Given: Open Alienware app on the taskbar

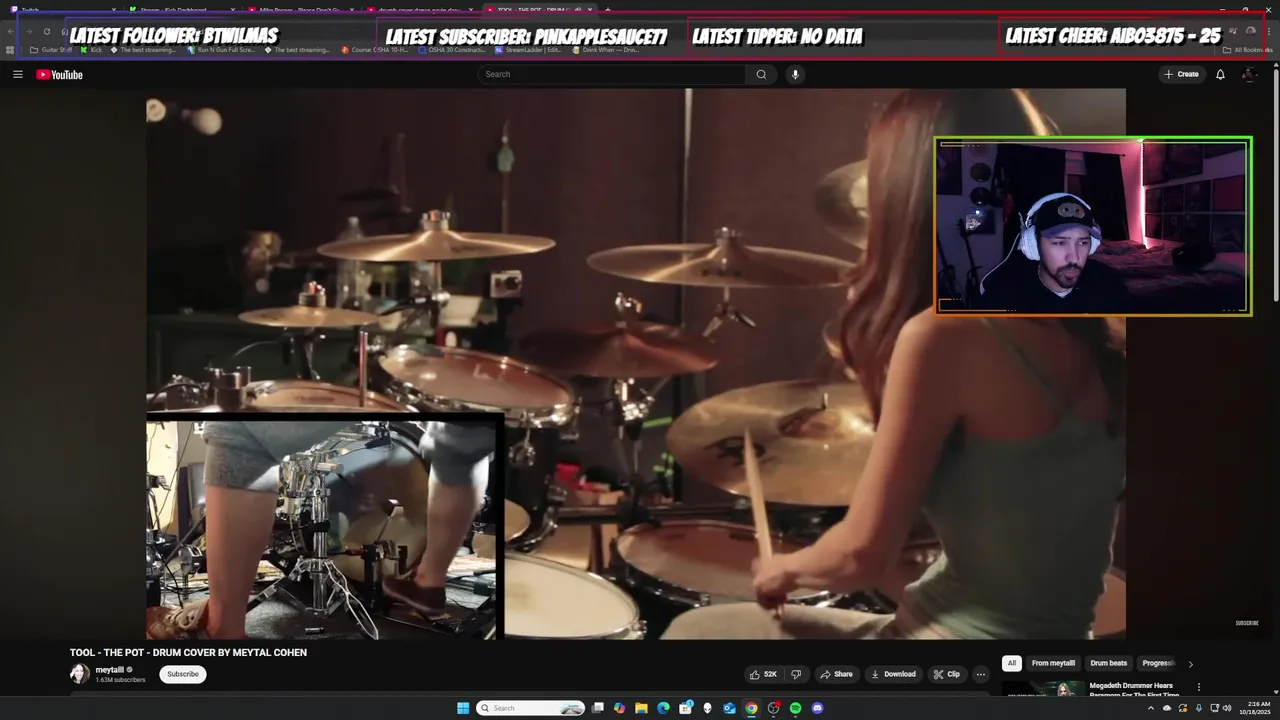Looking at the screenshot, I should (x=707, y=708).
